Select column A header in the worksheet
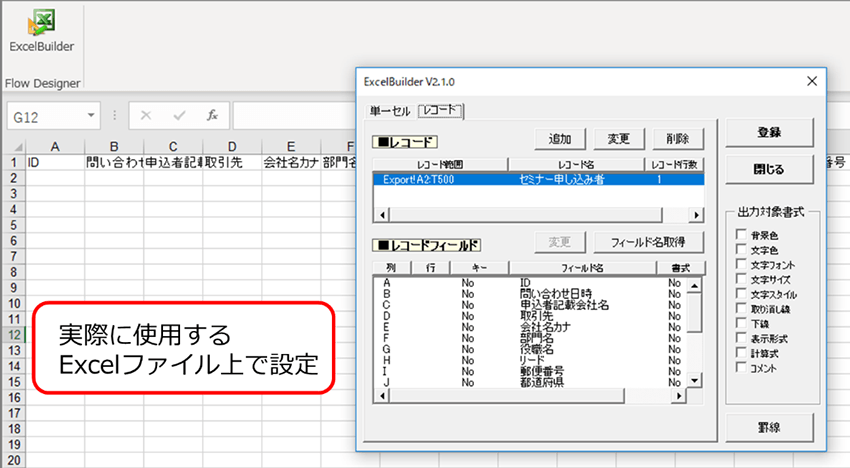 click(x=55, y=146)
